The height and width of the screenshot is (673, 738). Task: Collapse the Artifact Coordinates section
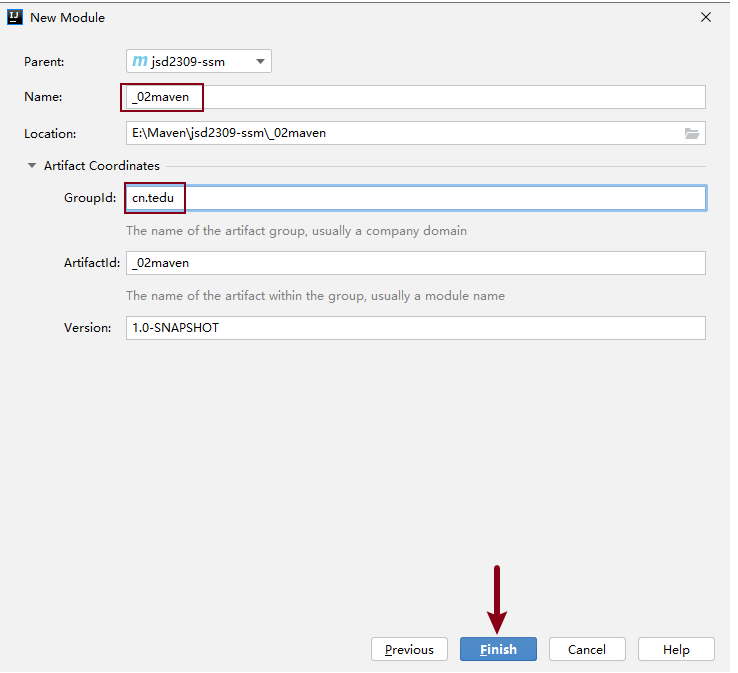32,166
